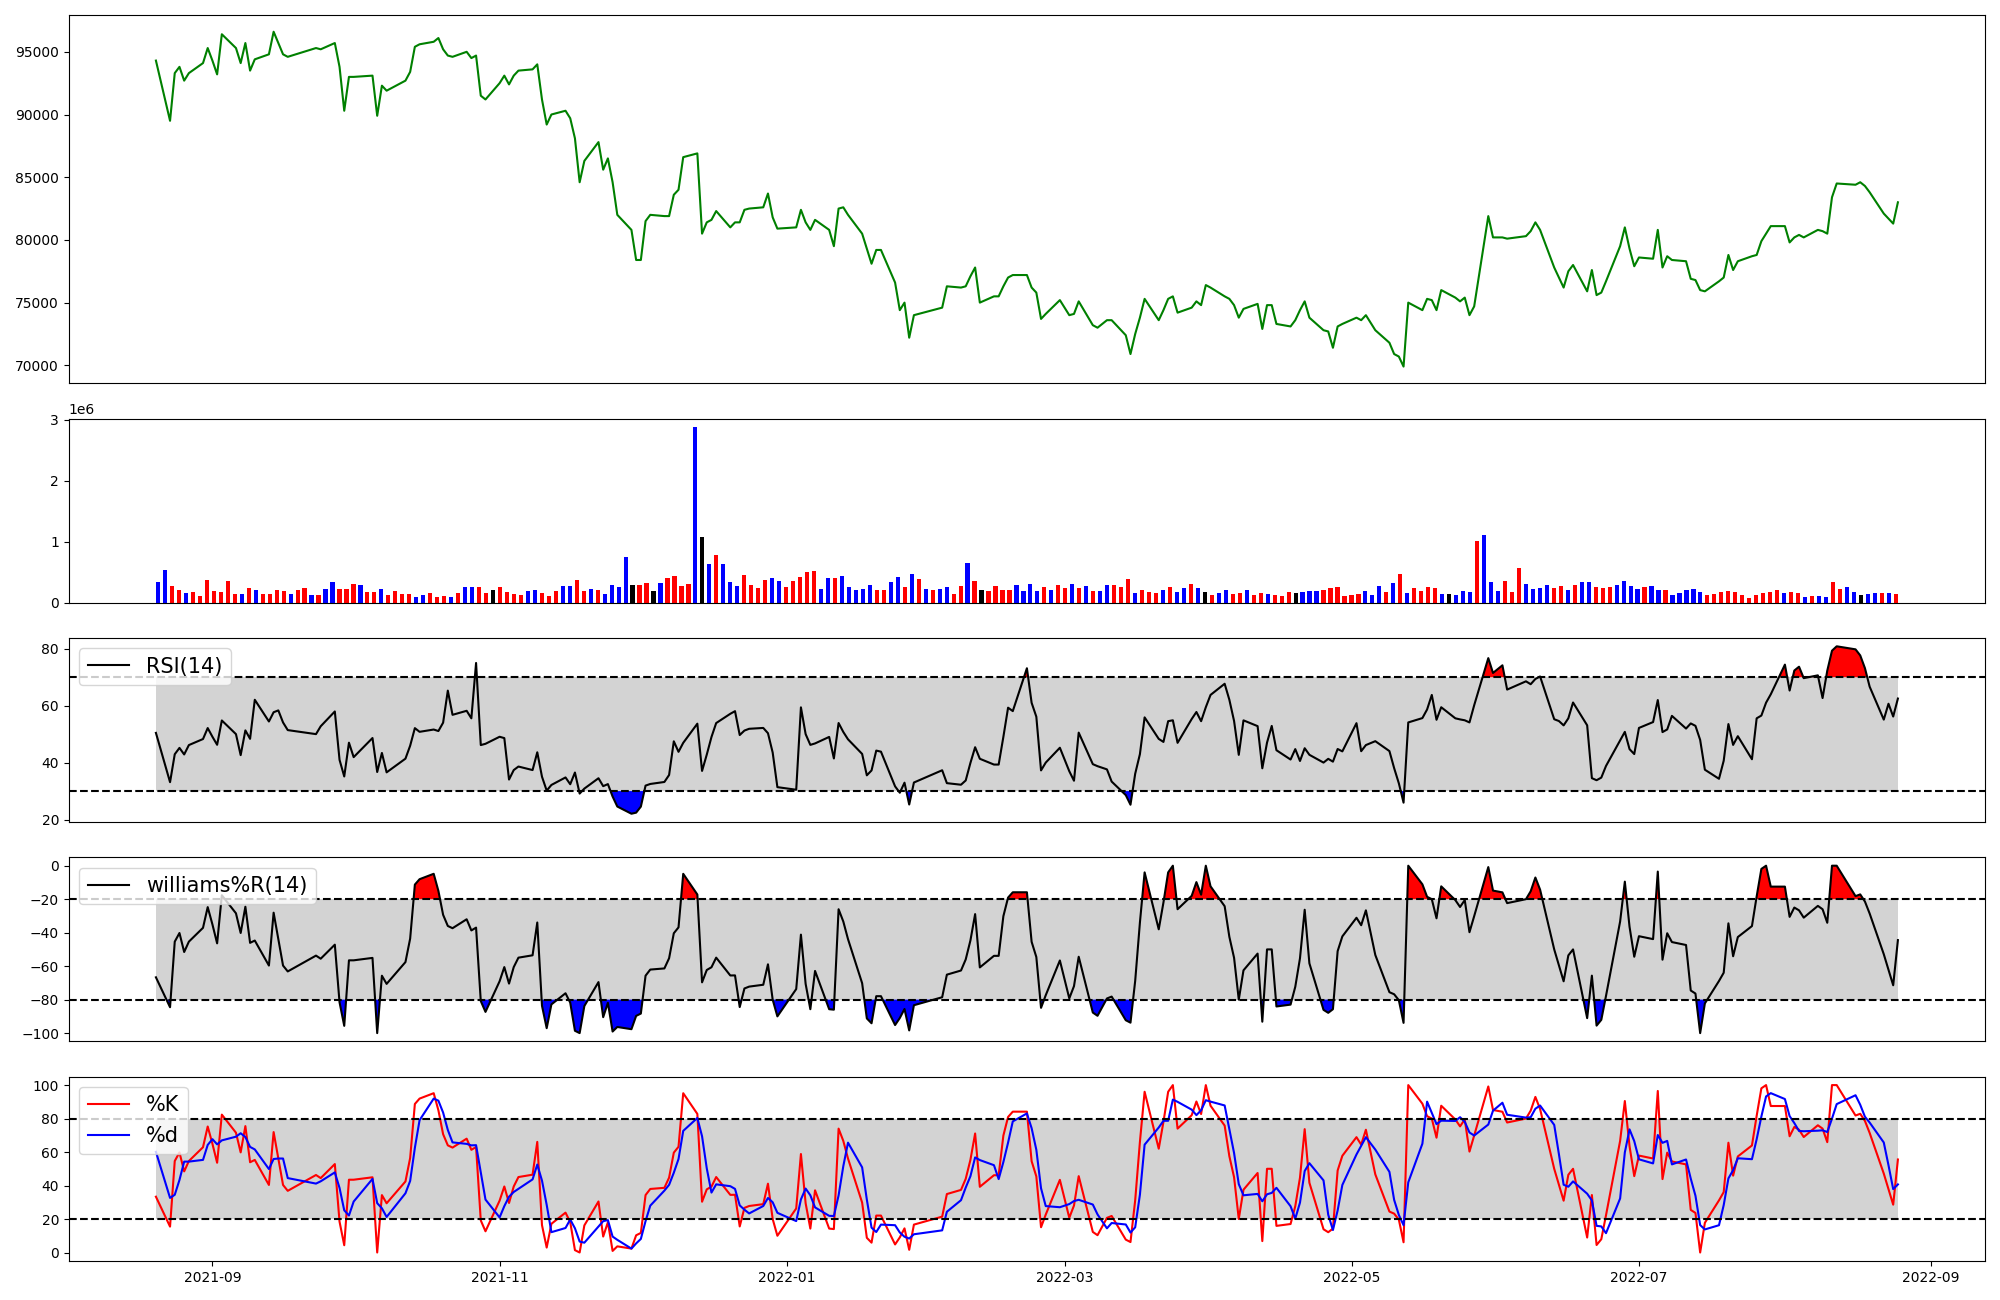
Task: Click the 80 RSI axis tick label
Action: (x=50, y=649)
